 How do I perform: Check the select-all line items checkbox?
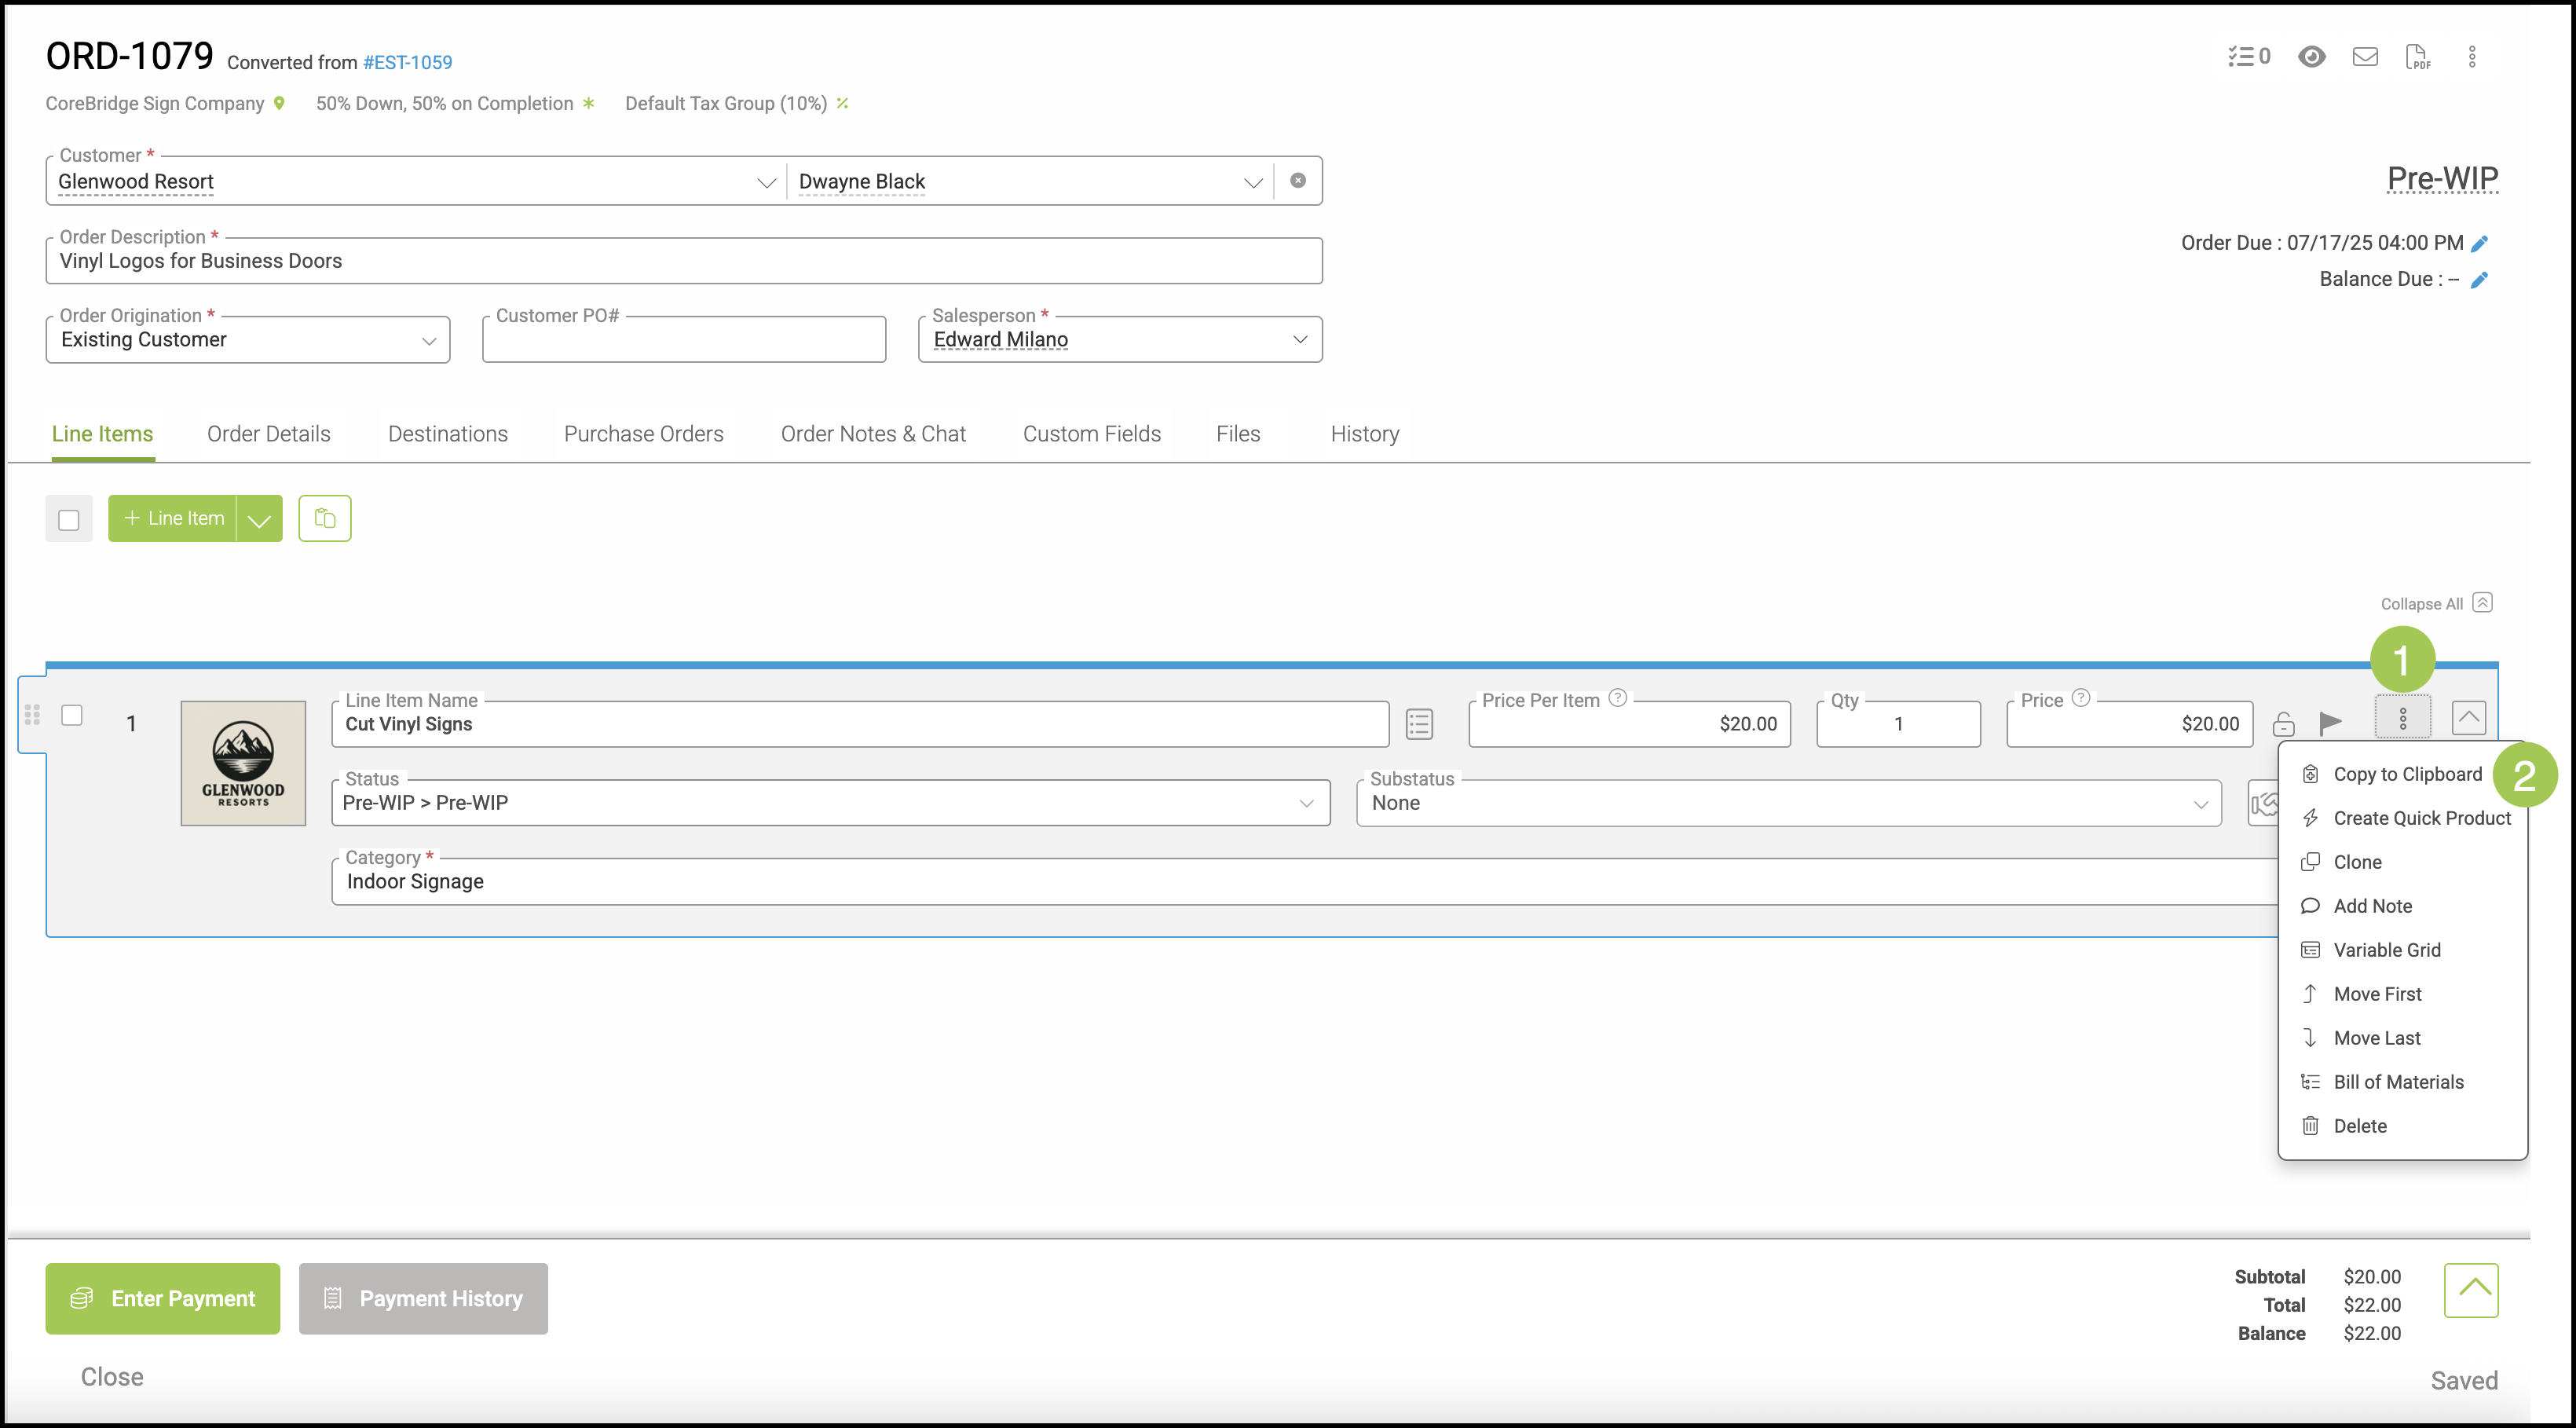(x=69, y=519)
